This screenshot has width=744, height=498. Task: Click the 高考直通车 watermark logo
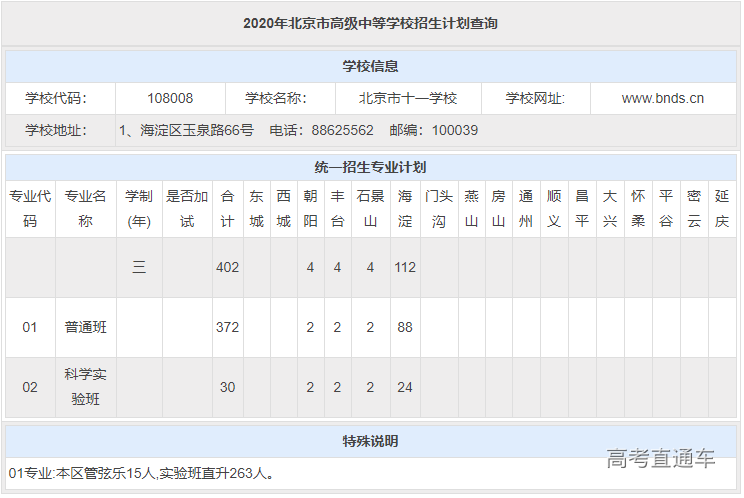pos(661,459)
